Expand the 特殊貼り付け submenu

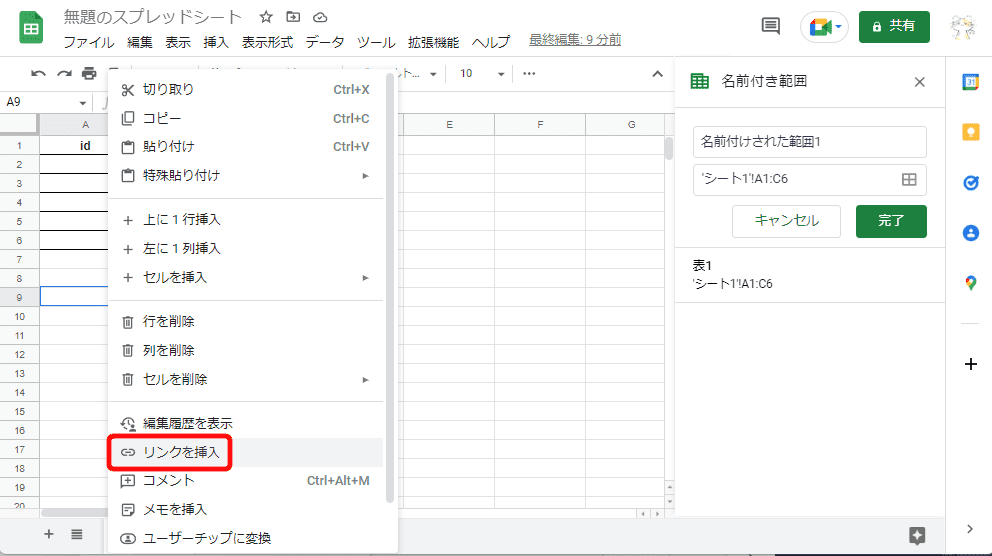click(245, 175)
